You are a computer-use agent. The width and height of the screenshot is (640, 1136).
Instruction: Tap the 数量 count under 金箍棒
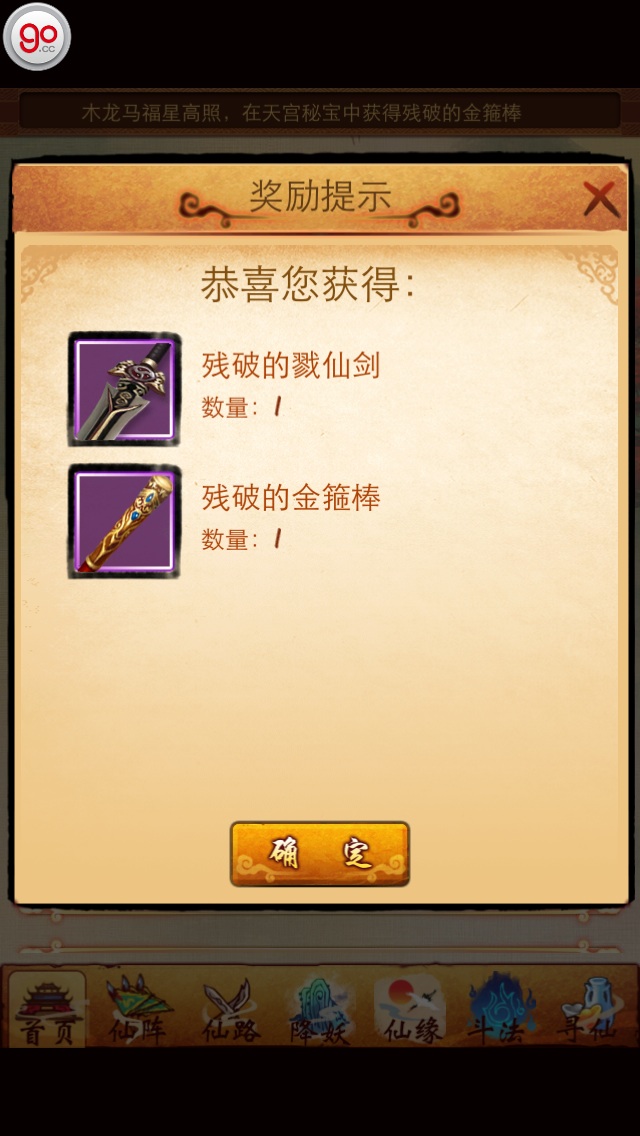coord(241,539)
